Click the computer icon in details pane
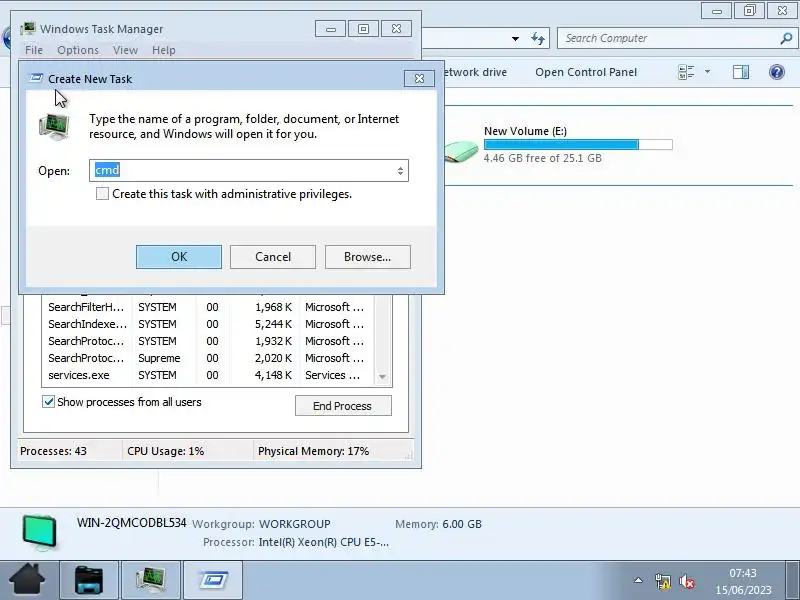Viewport: 800px width, 600px height. pyautogui.click(x=40, y=532)
